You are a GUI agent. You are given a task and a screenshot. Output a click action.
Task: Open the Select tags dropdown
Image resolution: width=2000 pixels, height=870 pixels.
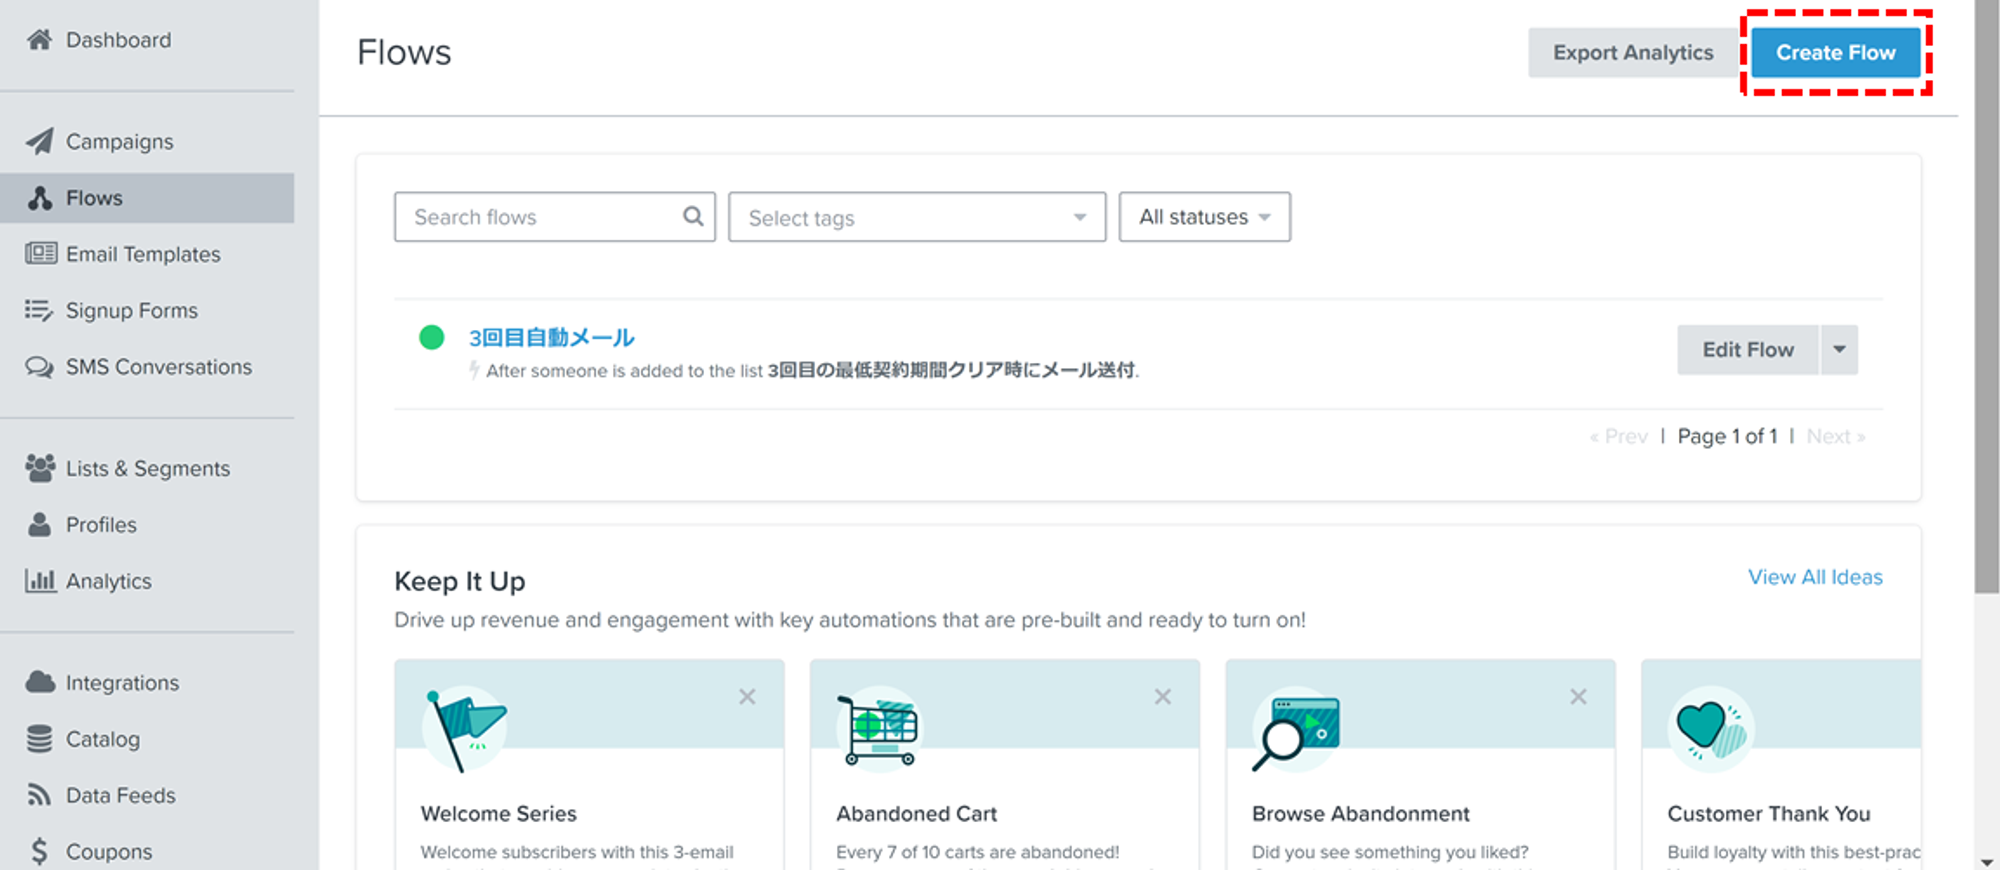(x=917, y=217)
